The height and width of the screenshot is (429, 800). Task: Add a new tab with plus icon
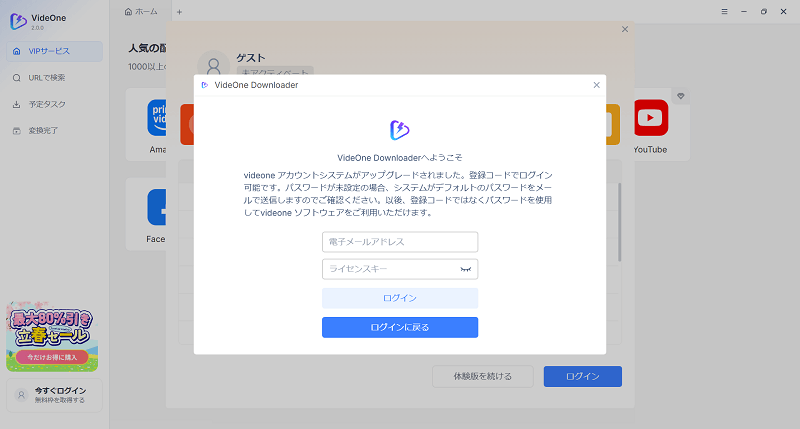[x=179, y=12]
